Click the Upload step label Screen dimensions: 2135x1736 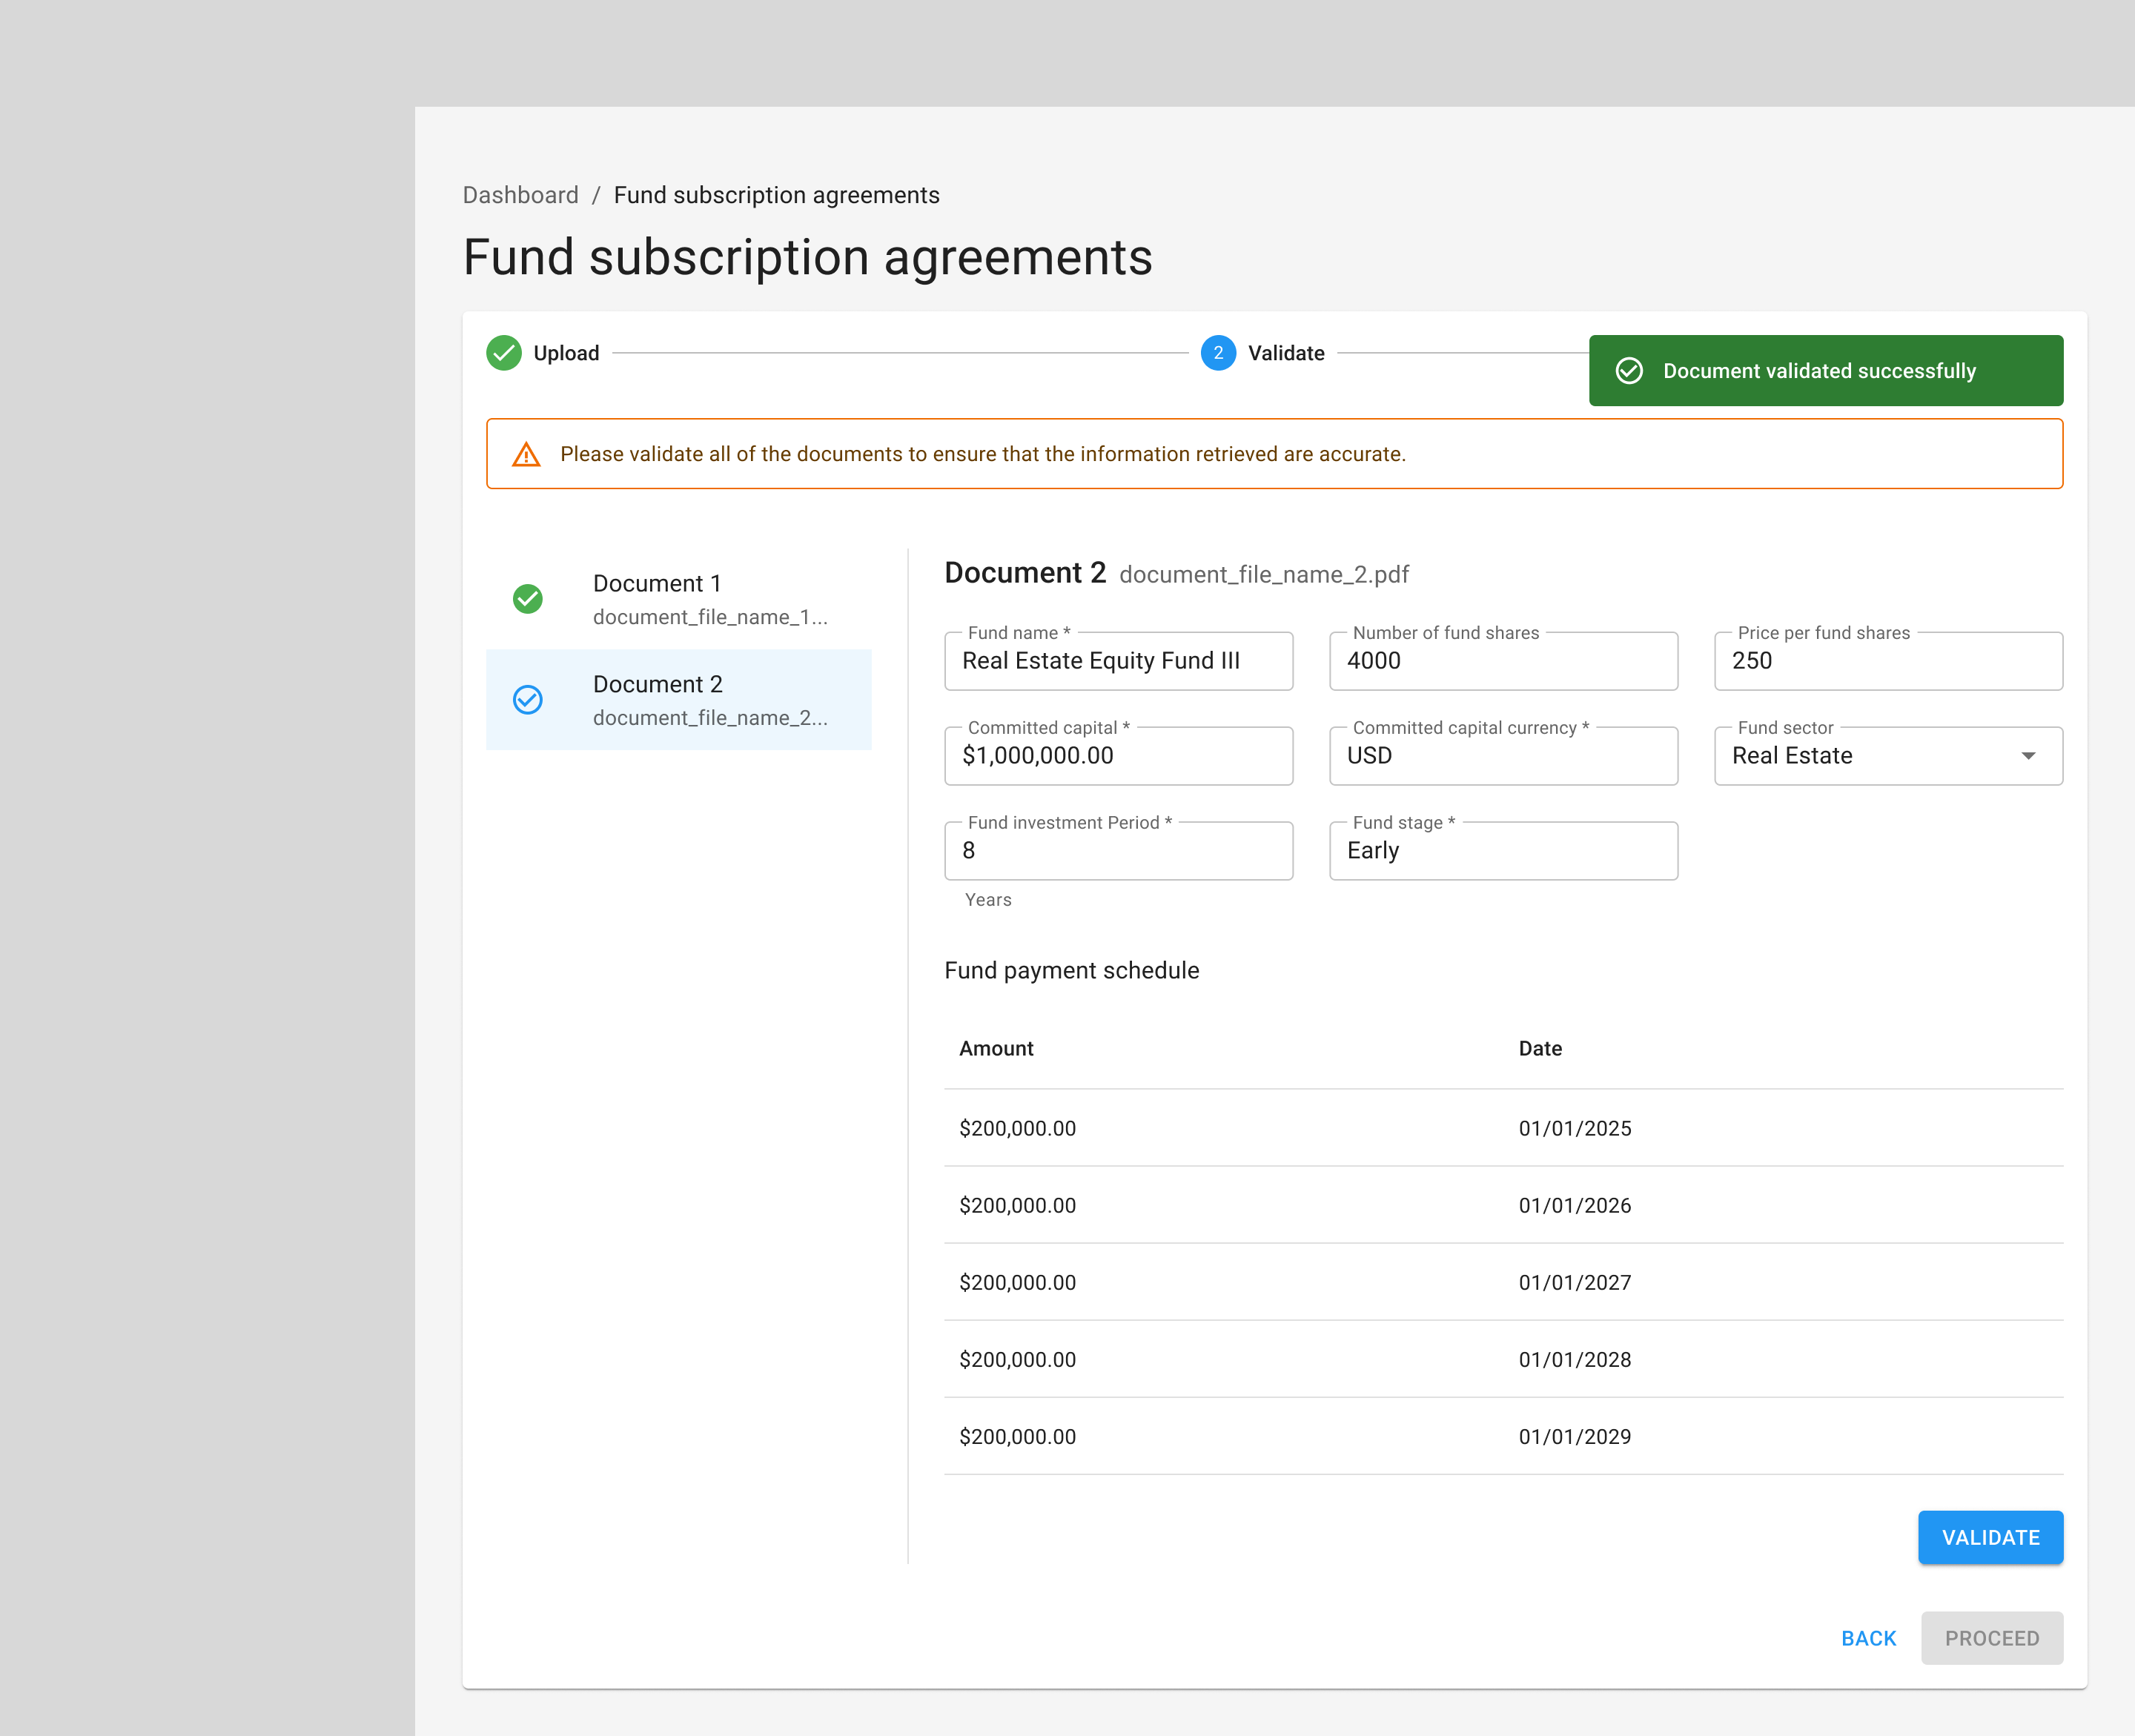(x=566, y=353)
